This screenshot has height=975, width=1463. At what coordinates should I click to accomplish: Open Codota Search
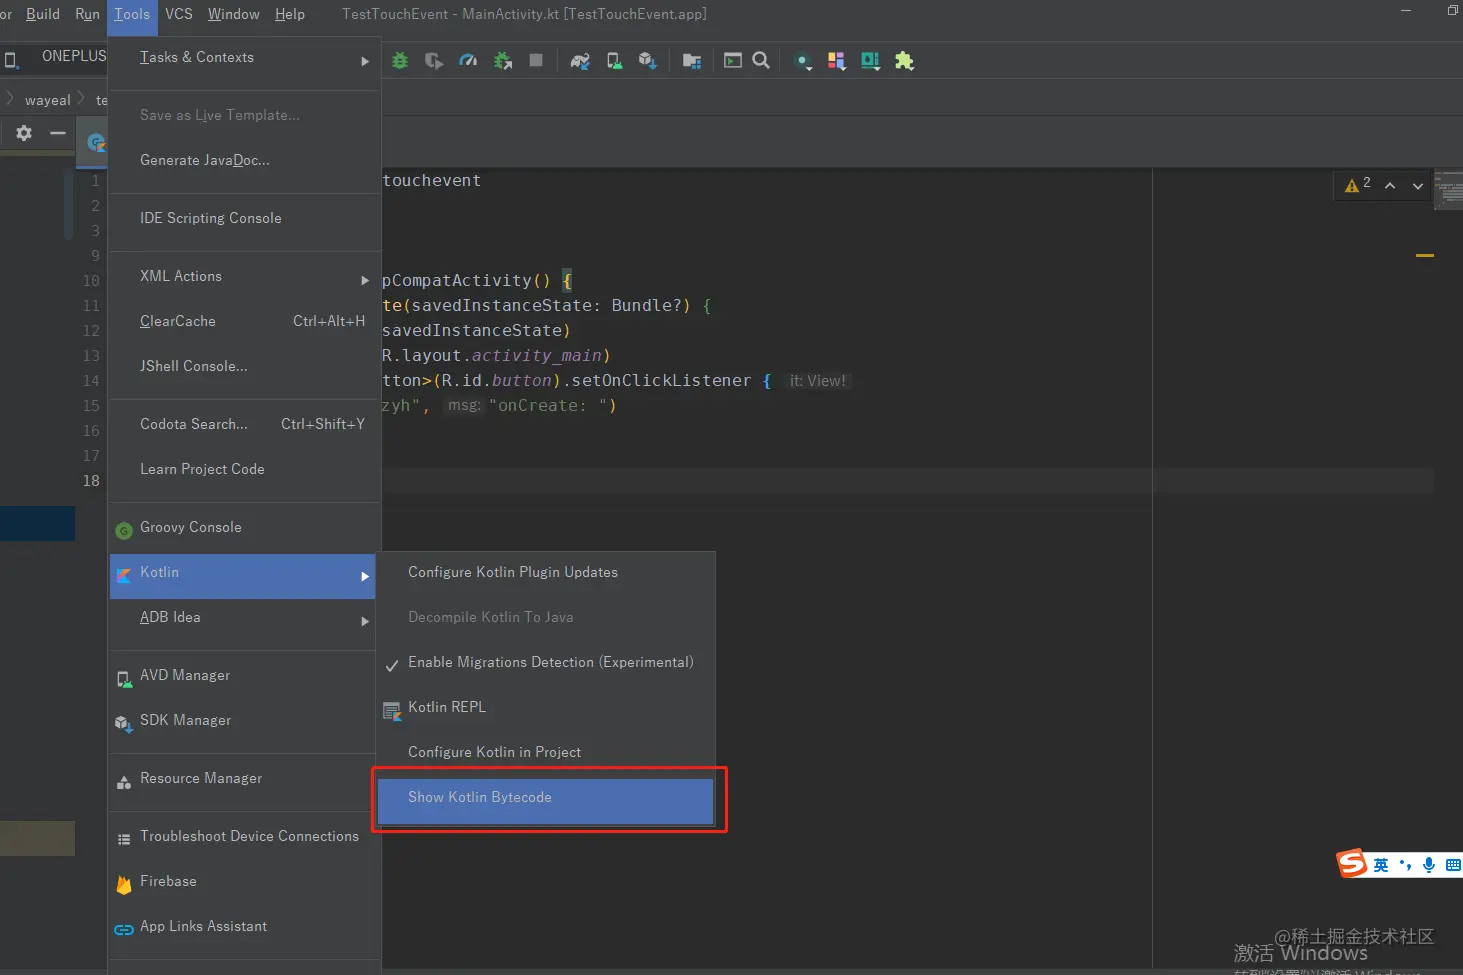[245, 424]
